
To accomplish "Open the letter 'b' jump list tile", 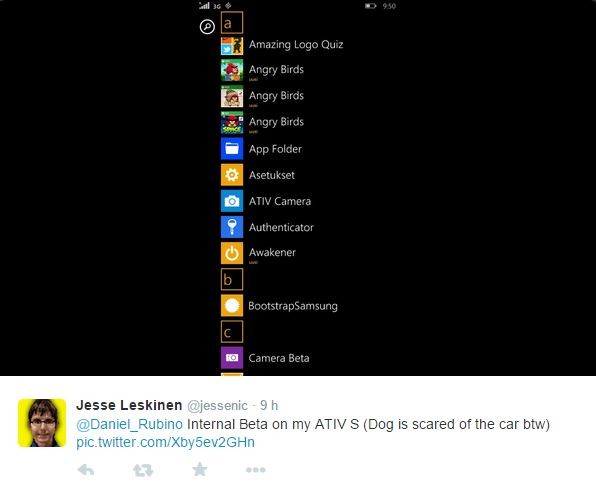I will [x=232, y=279].
